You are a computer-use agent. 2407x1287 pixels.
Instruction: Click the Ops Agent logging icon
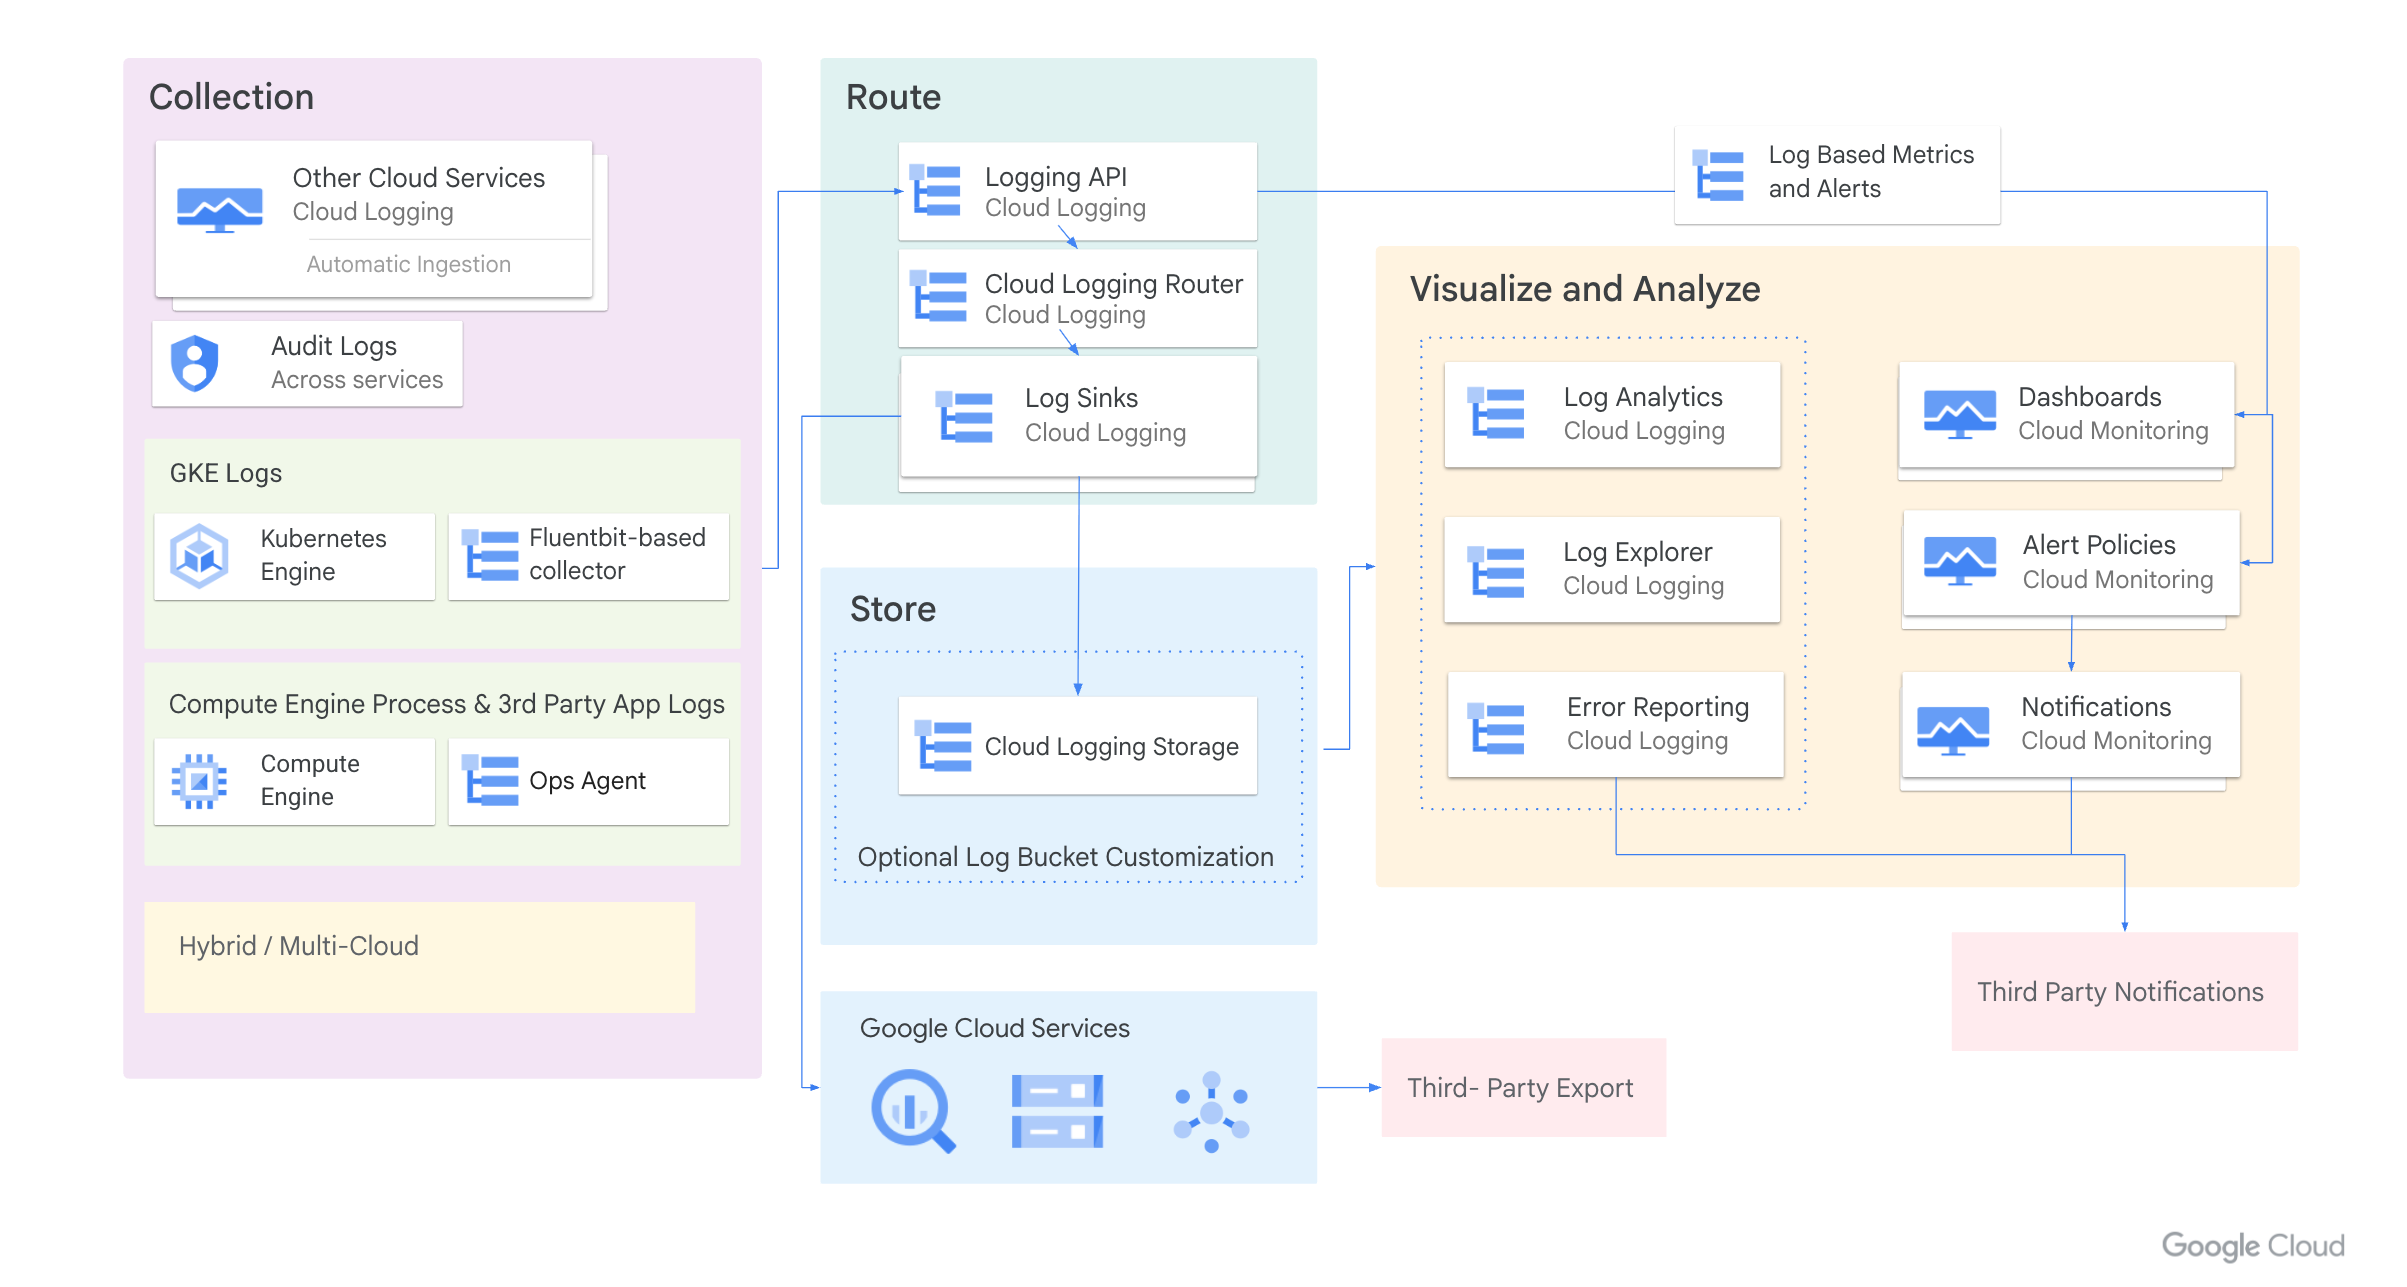point(490,780)
